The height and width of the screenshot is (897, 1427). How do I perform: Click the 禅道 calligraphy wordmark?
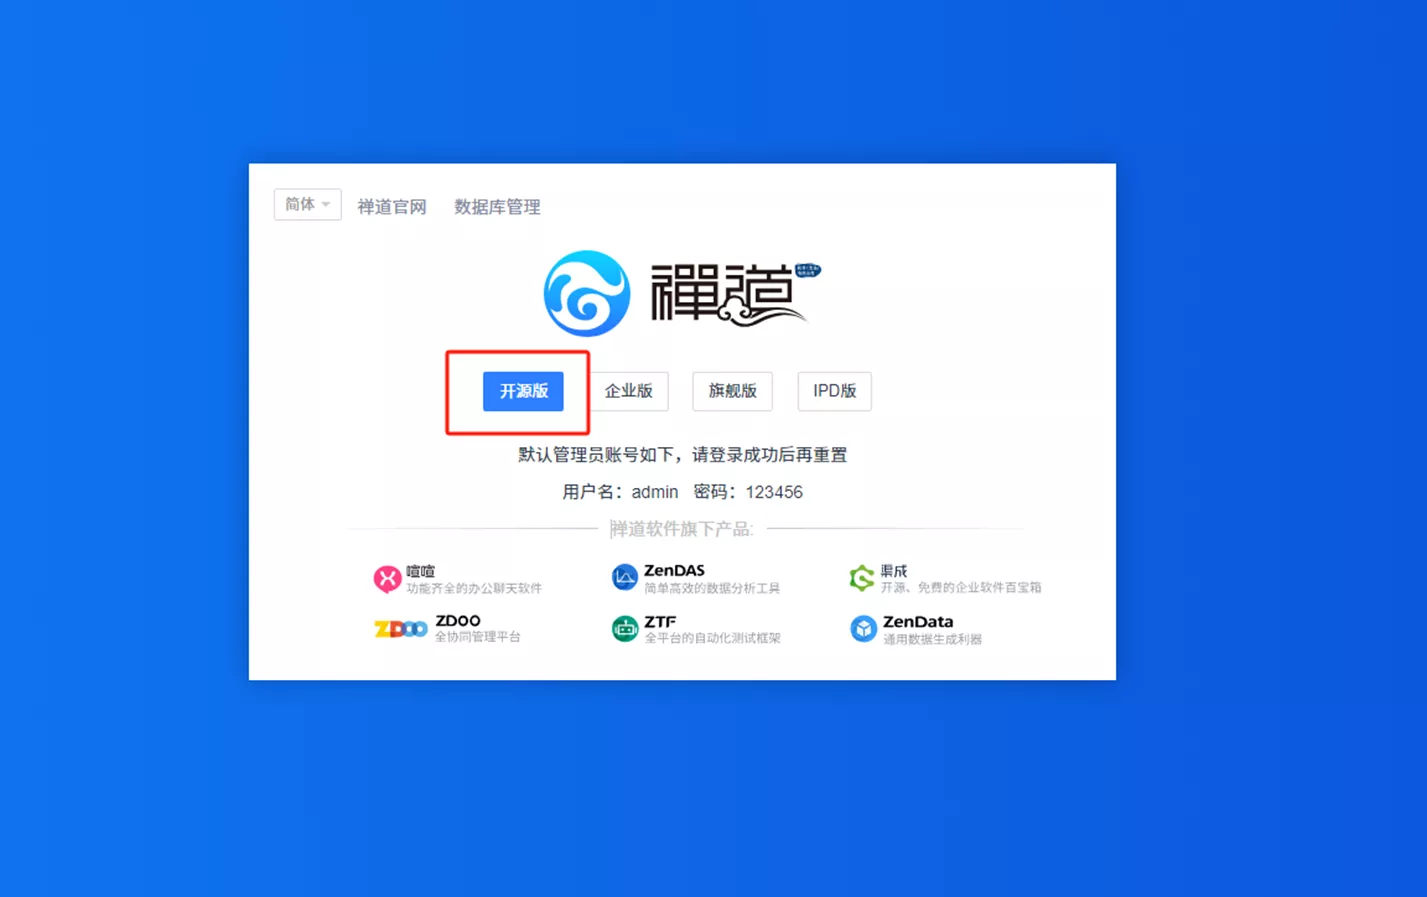[735, 294]
